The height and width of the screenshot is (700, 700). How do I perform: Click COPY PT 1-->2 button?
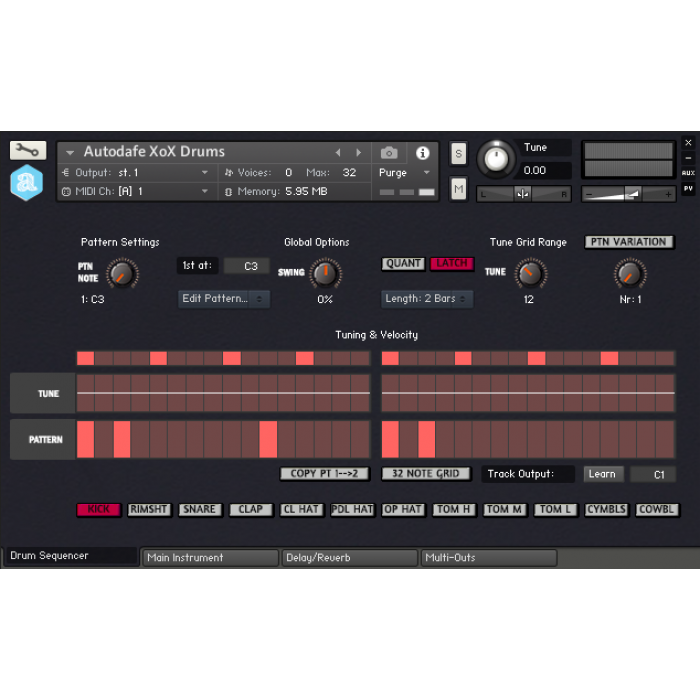click(325, 474)
